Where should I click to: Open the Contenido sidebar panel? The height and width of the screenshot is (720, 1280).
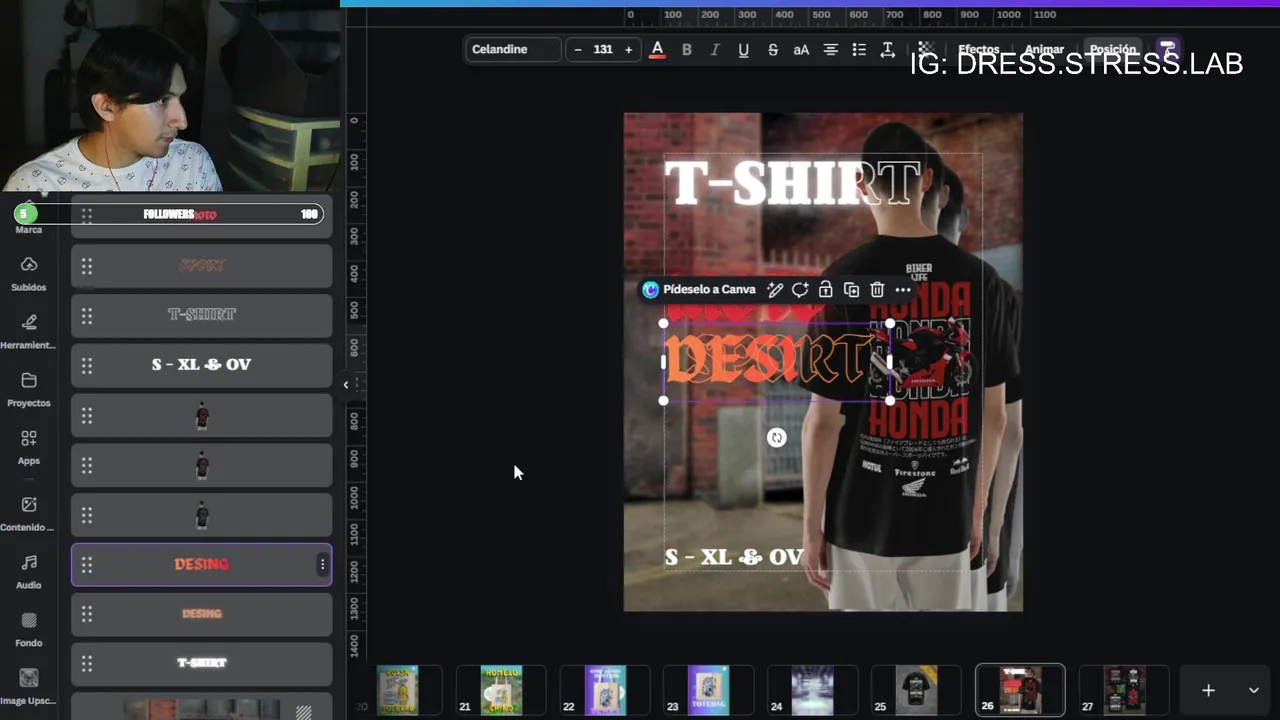click(x=28, y=514)
